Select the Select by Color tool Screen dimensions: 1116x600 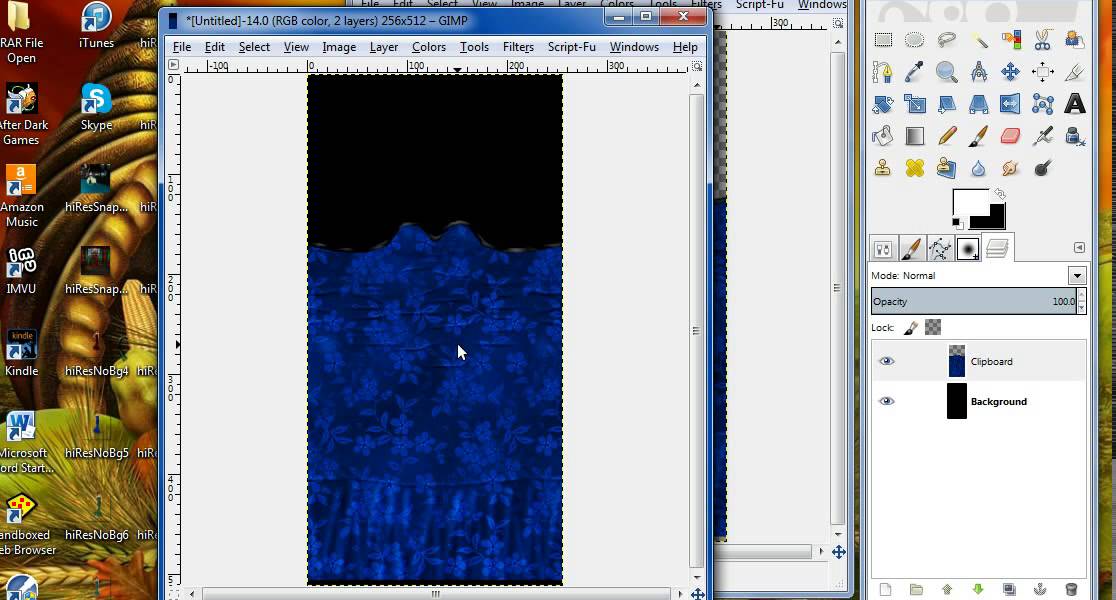tap(1011, 40)
